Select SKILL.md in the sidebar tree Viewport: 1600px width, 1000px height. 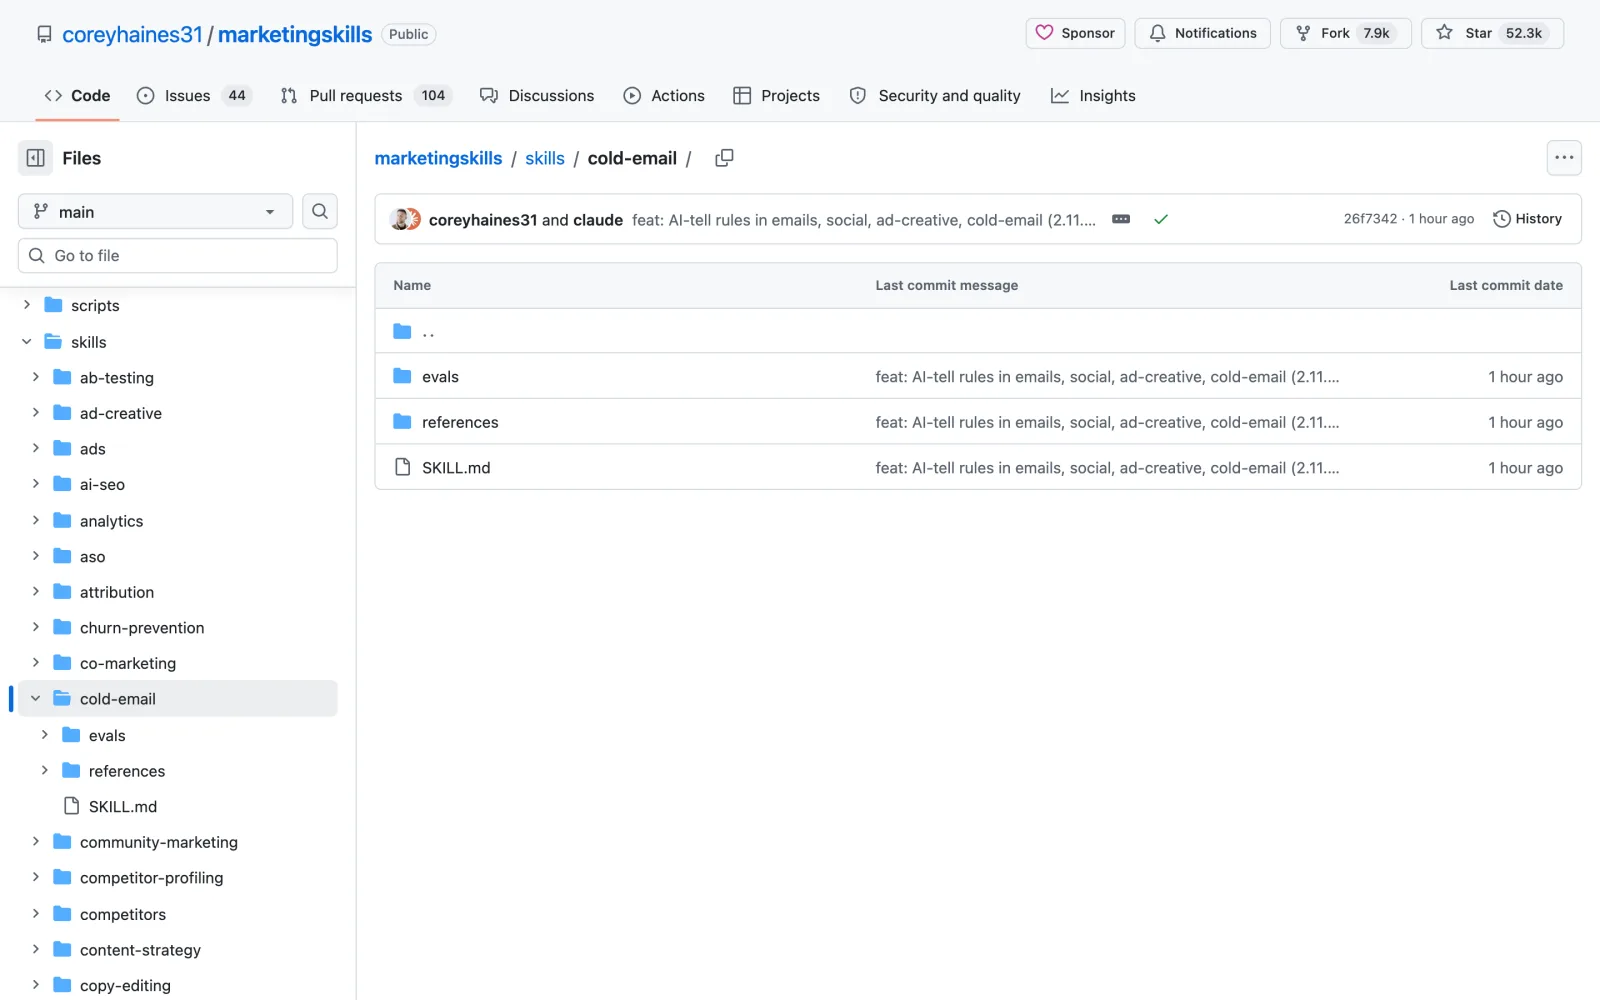click(x=123, y=806)
